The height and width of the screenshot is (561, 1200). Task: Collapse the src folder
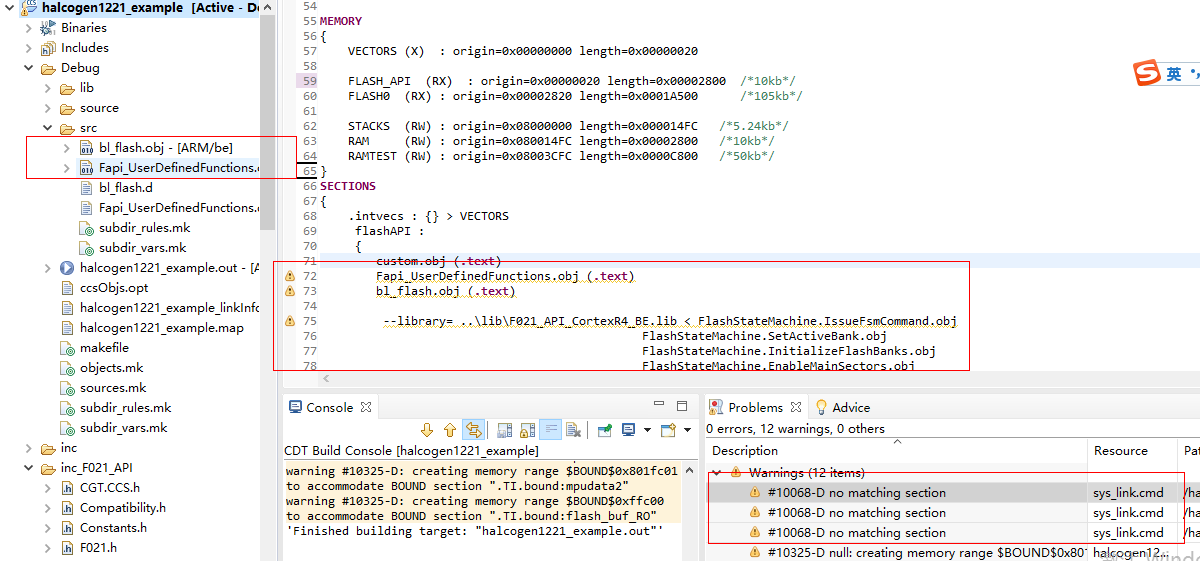click(48, 128)
